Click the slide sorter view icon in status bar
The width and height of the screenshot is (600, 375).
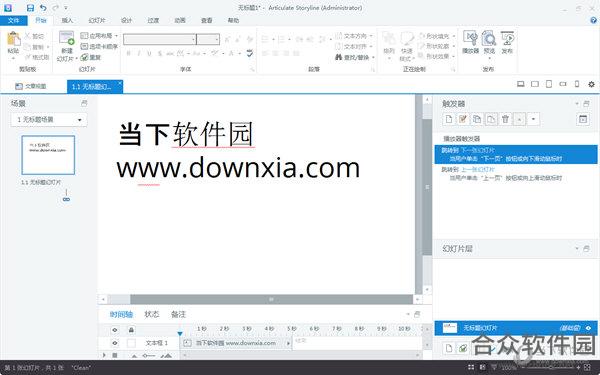(471, 367)
